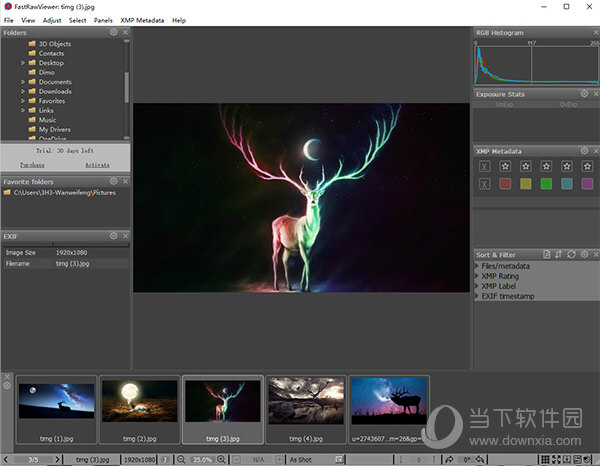Click the Activate link

[97, 165]
